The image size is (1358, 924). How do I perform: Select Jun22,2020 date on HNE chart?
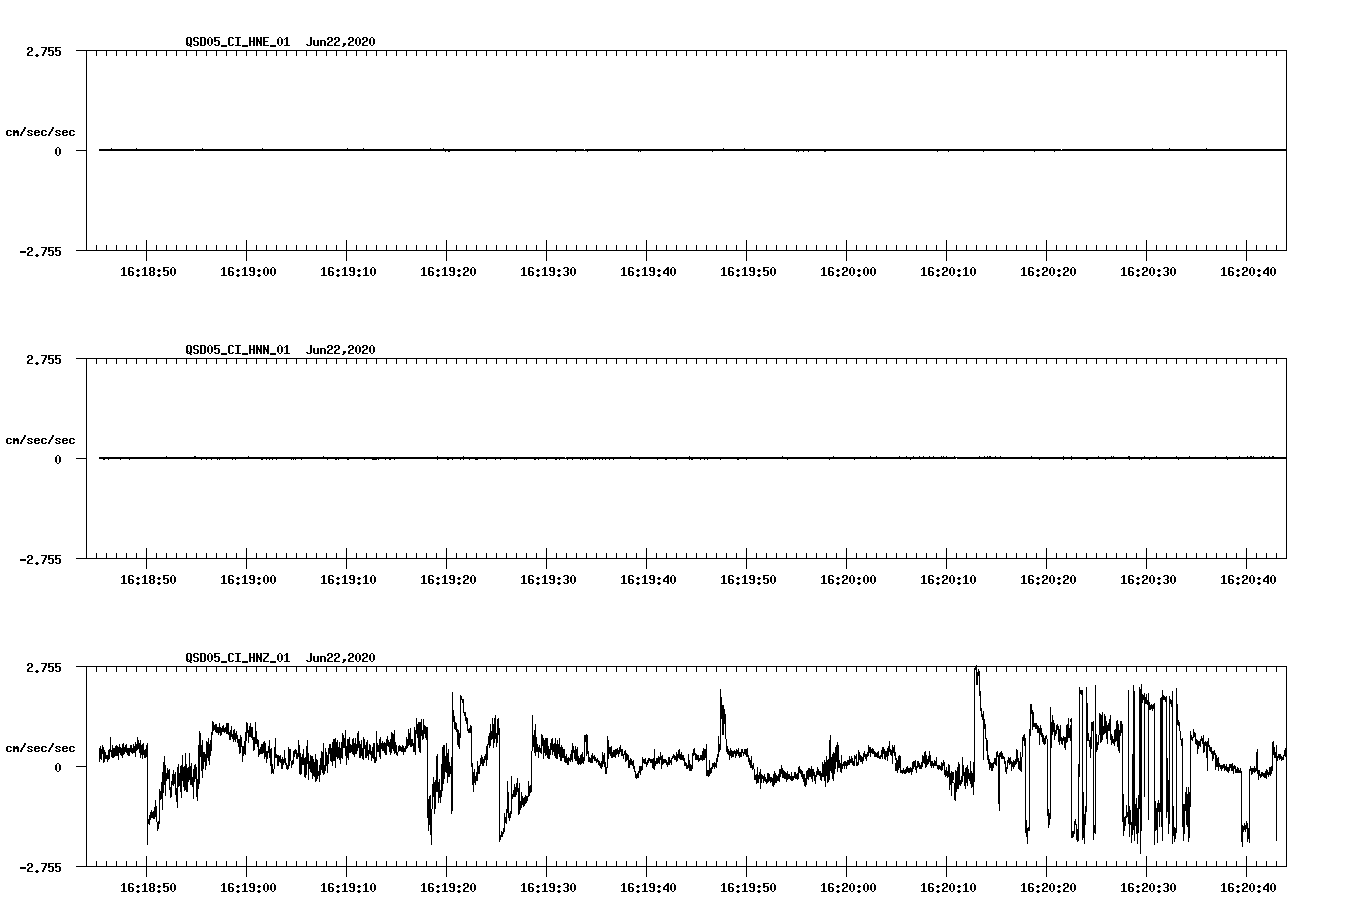coord(341,41)
